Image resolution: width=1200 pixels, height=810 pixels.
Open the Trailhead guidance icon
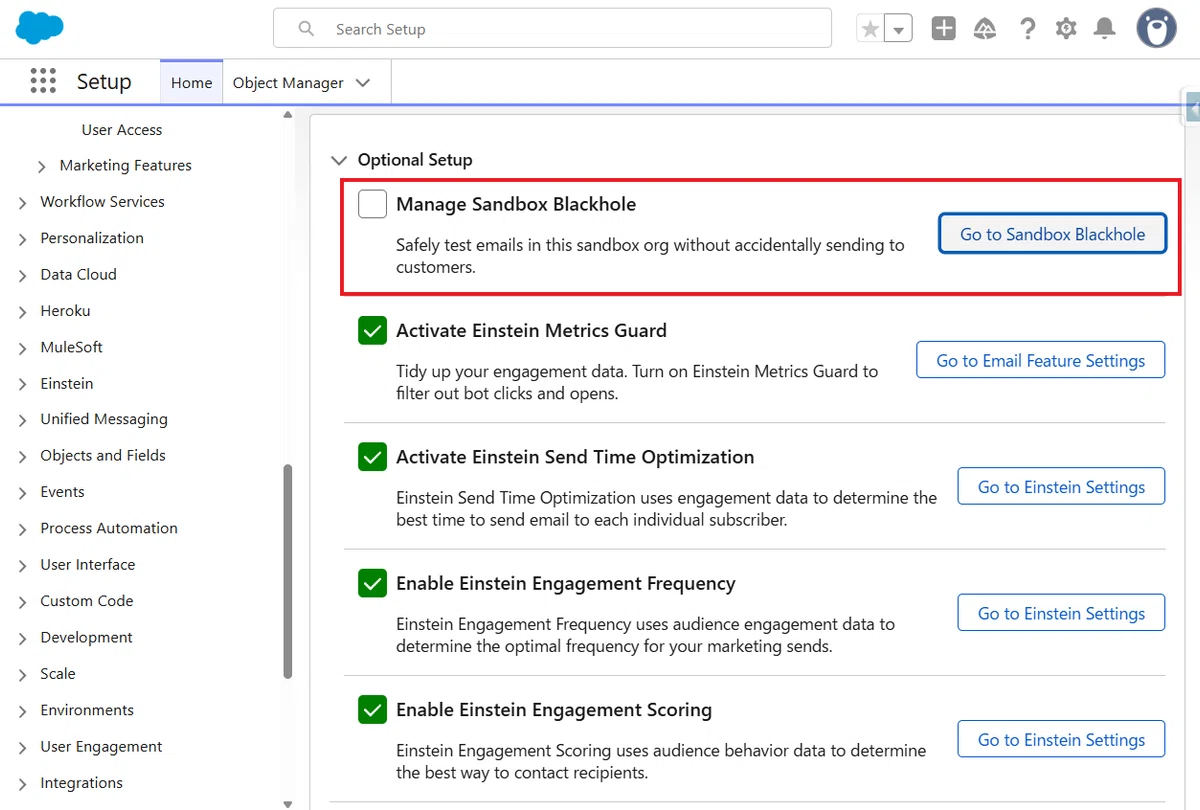985,28
